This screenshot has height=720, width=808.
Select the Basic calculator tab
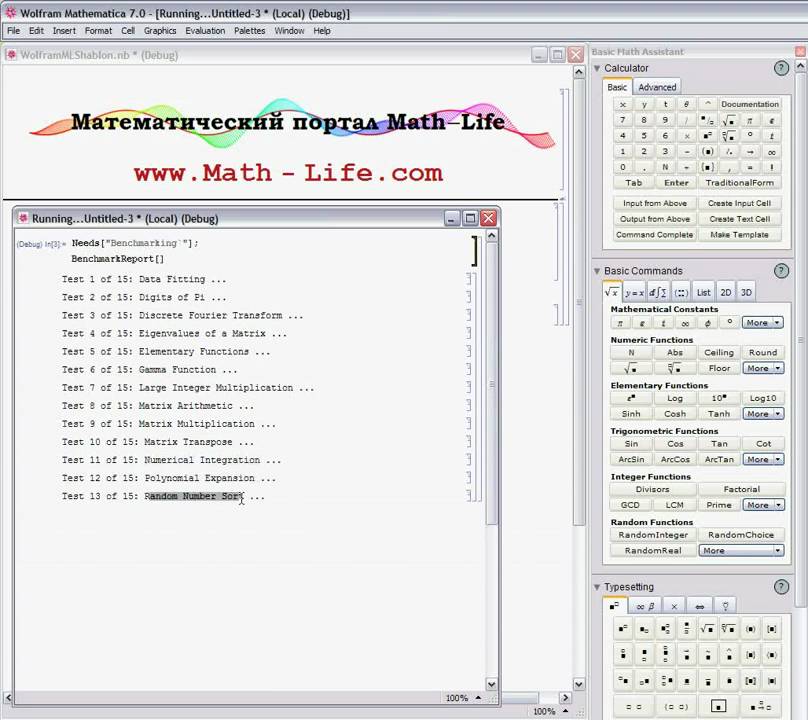(x=617, y=87)
